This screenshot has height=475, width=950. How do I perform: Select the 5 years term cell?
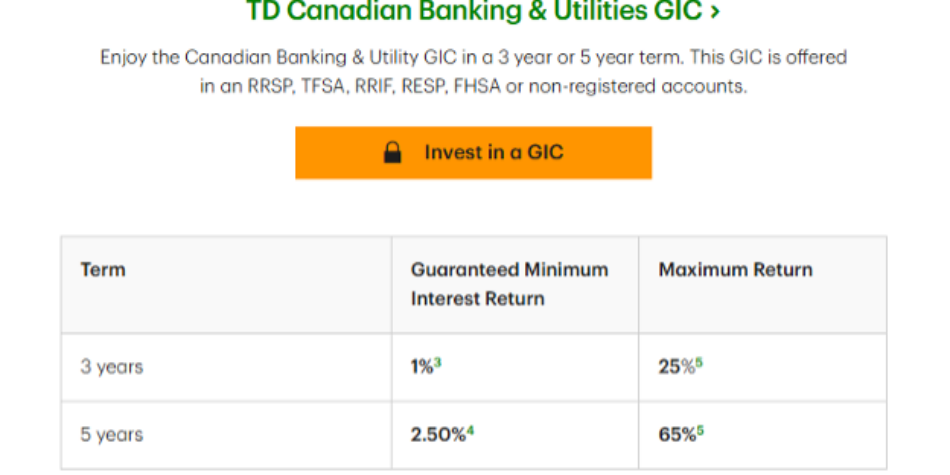point(112,435)
